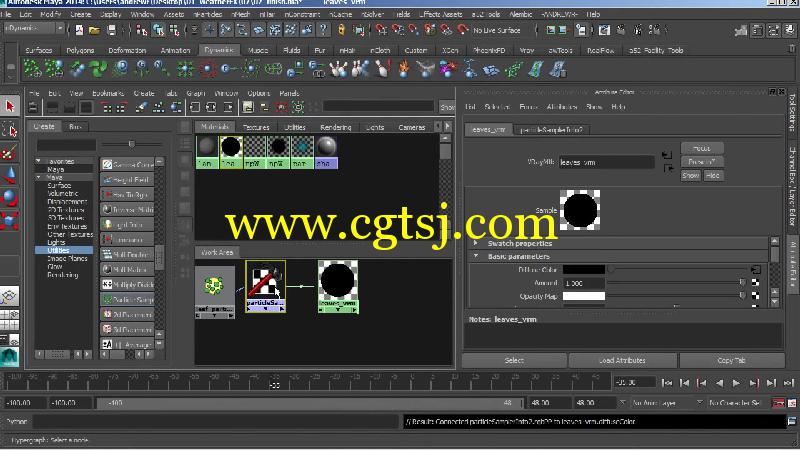Click the Amount map checker button
Screen dimensions: 800x450
coord(755,283)
